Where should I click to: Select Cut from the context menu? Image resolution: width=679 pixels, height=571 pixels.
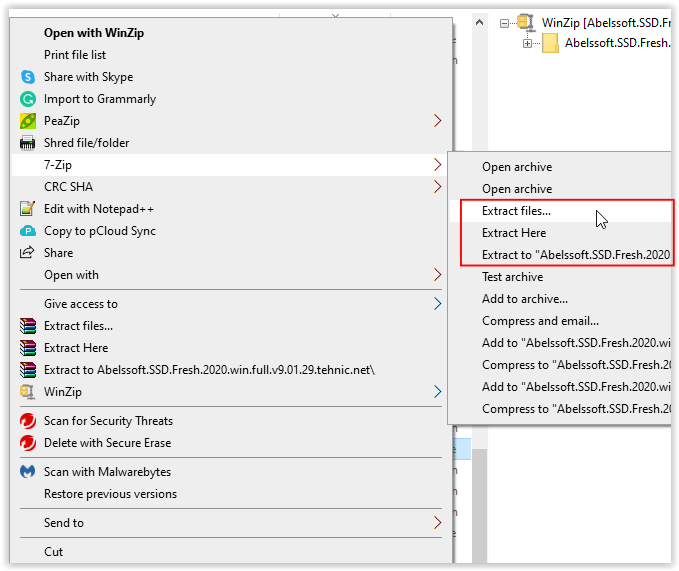pos(54,552)
